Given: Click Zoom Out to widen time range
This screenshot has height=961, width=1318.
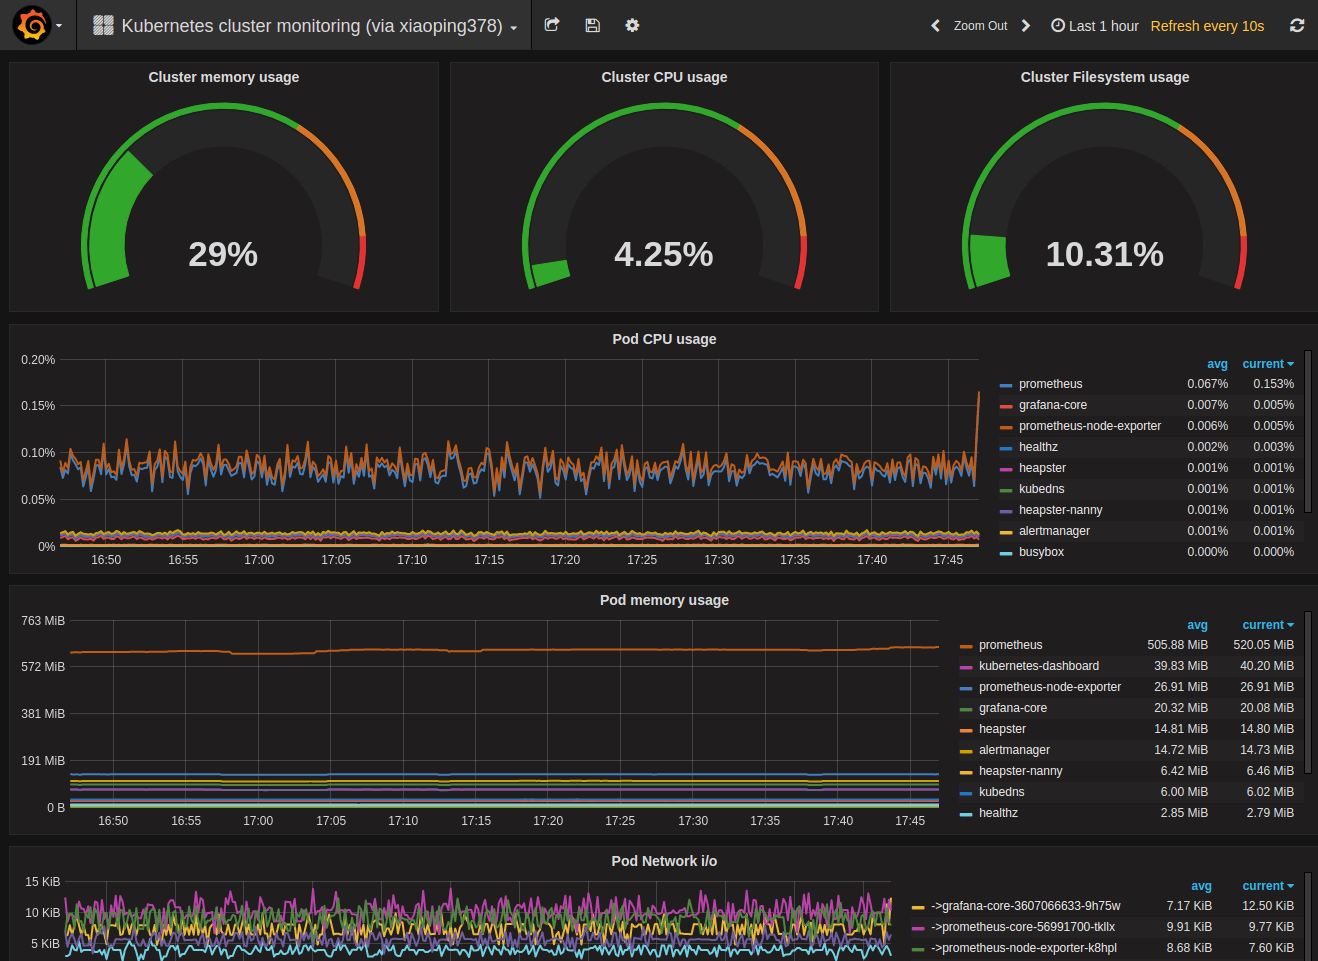Looking at the screenshot, I should point(980,26).
